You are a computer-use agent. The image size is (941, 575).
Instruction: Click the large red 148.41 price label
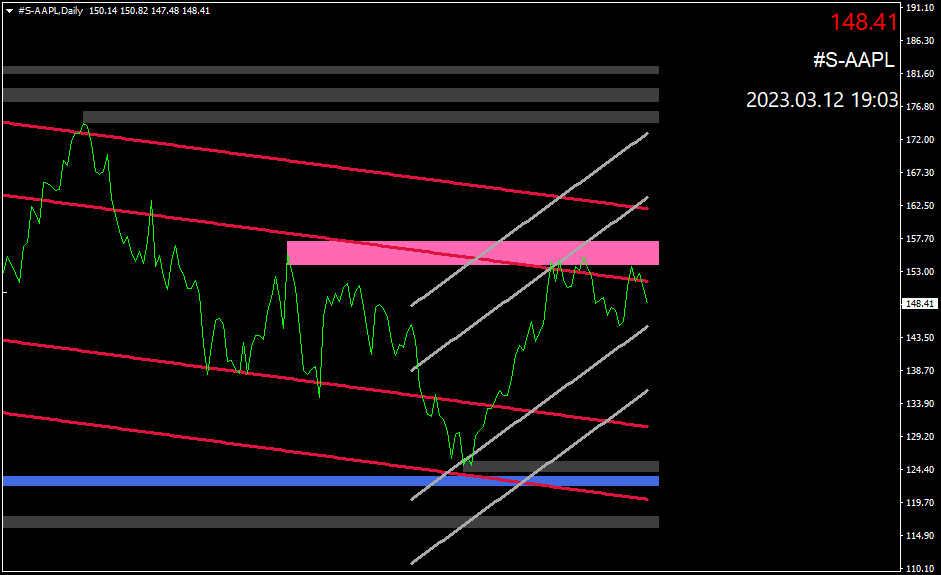pos(864,22)
